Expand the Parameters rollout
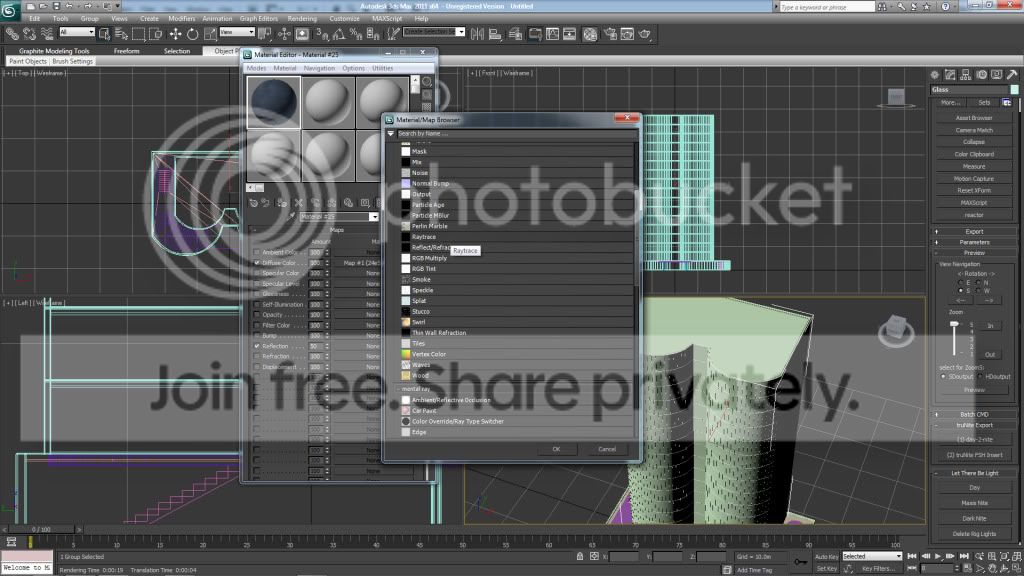The height and width of the screenshot is (576, 1024). 974,242
